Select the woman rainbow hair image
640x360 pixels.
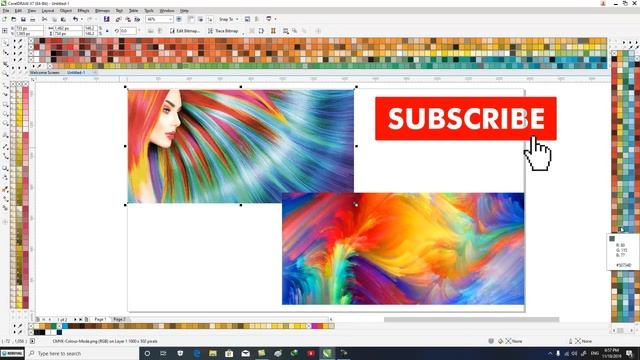(240, 146)
